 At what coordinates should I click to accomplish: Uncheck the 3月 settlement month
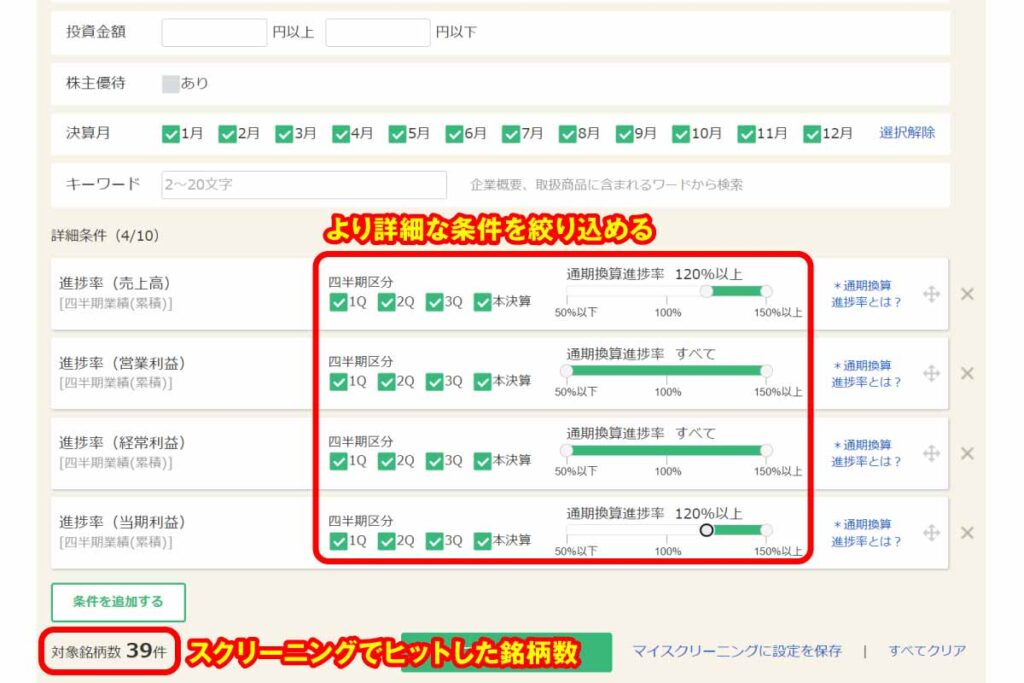point(284,134)
